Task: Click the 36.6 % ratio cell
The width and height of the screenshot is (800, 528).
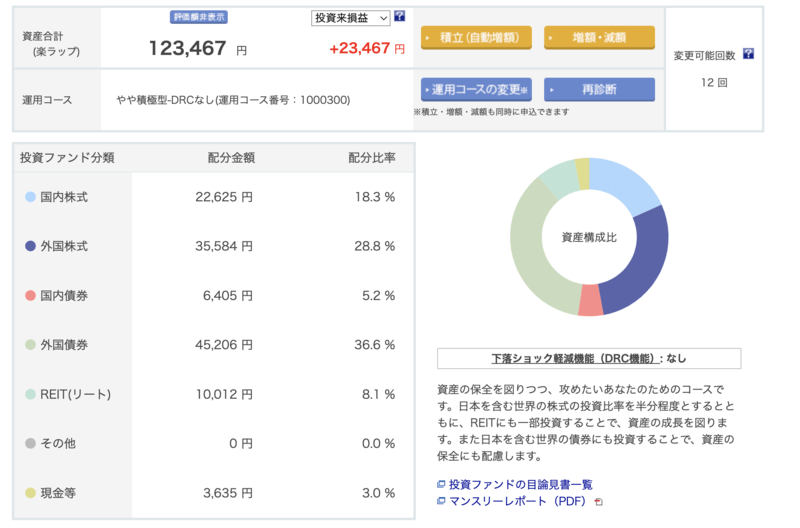Action: (x=375, y=345)
